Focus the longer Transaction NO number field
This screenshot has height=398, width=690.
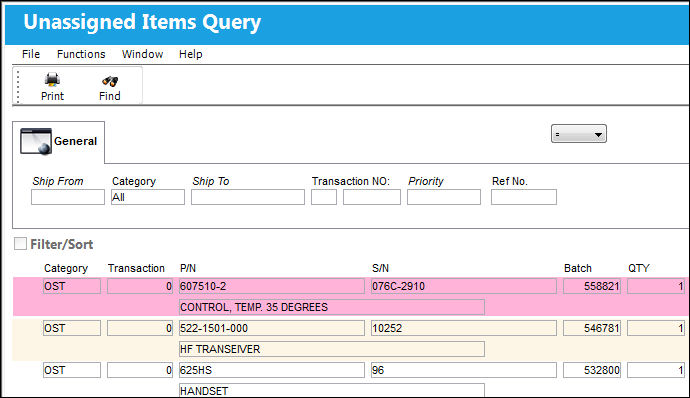pyautogui.click(x=372, y=197)
